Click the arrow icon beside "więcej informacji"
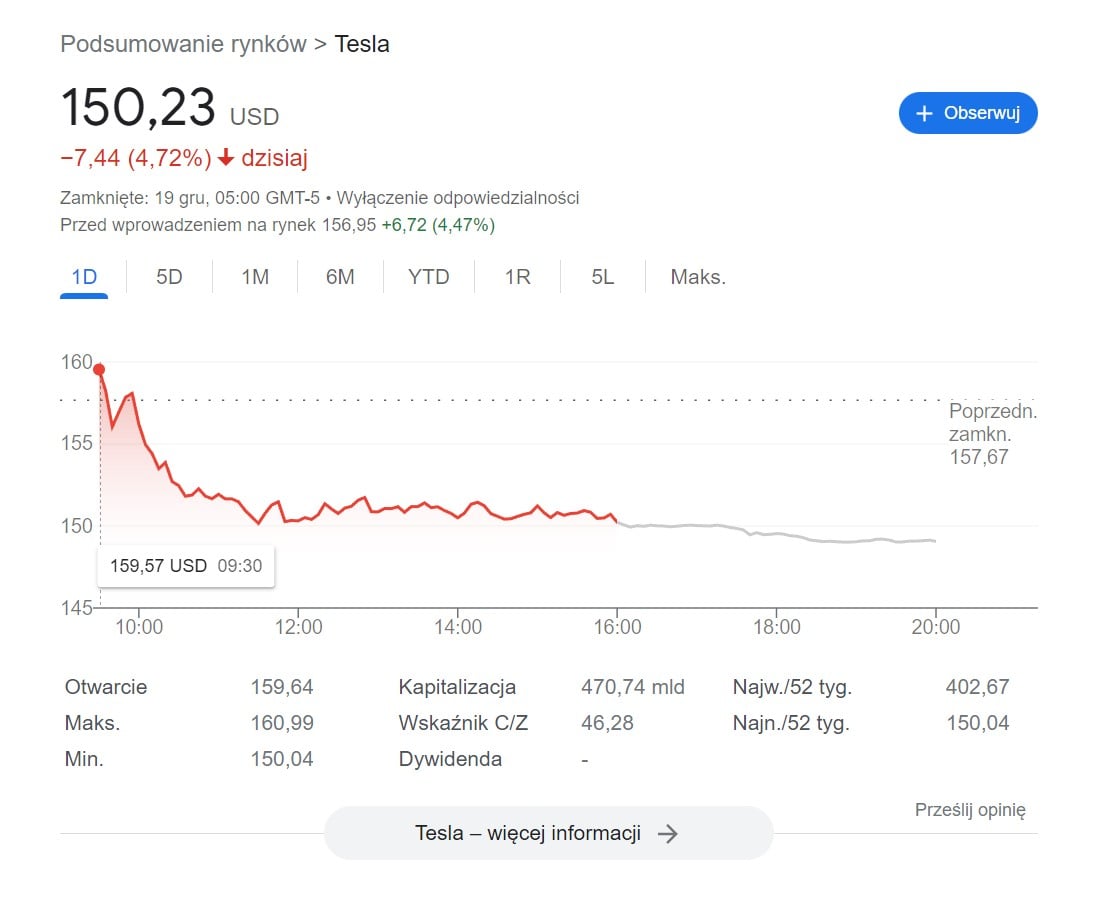The width and height of the screenshot is (1117, 901). (668, 833)
